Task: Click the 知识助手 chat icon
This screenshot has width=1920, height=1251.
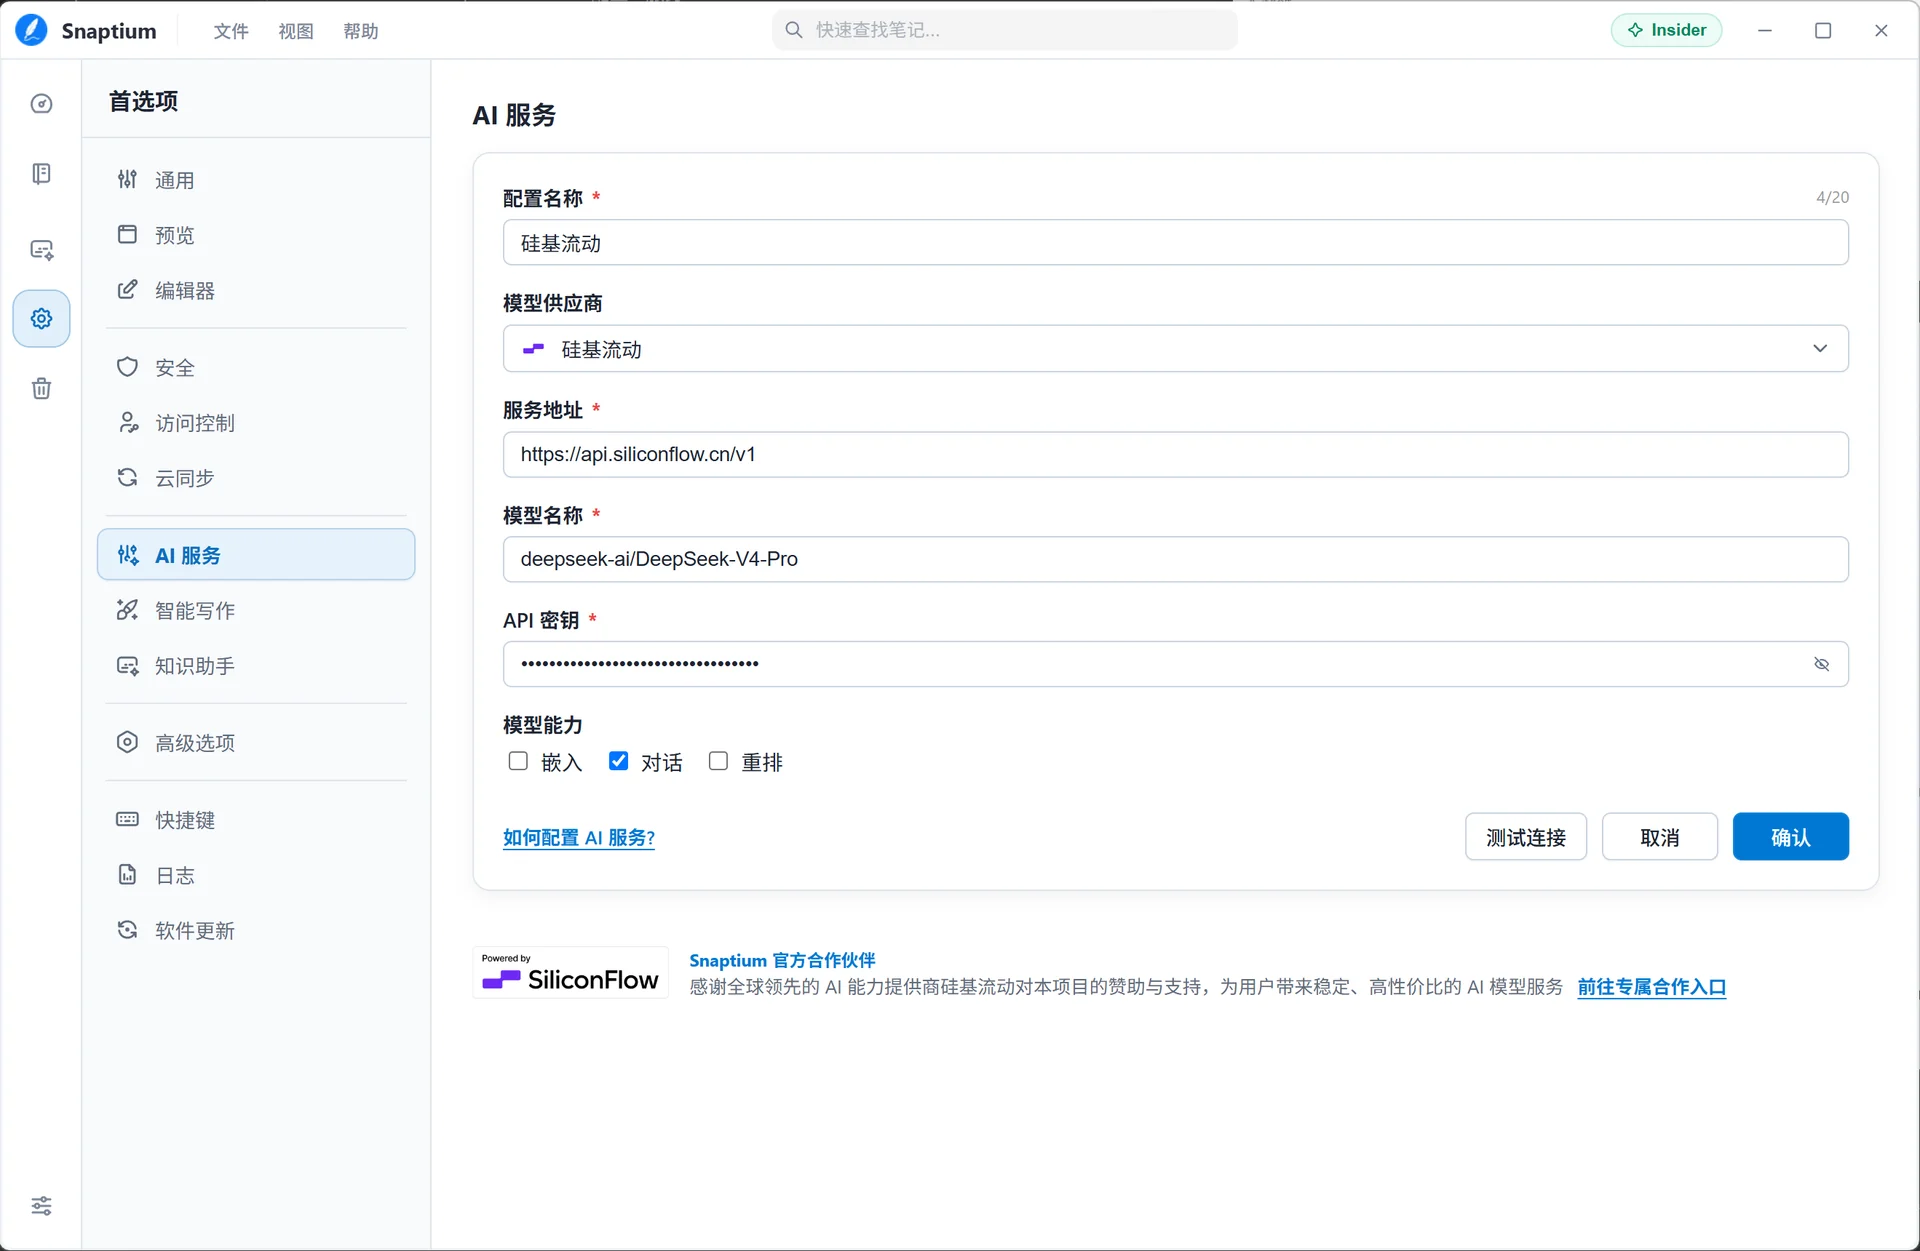Action: coord(127,665)
